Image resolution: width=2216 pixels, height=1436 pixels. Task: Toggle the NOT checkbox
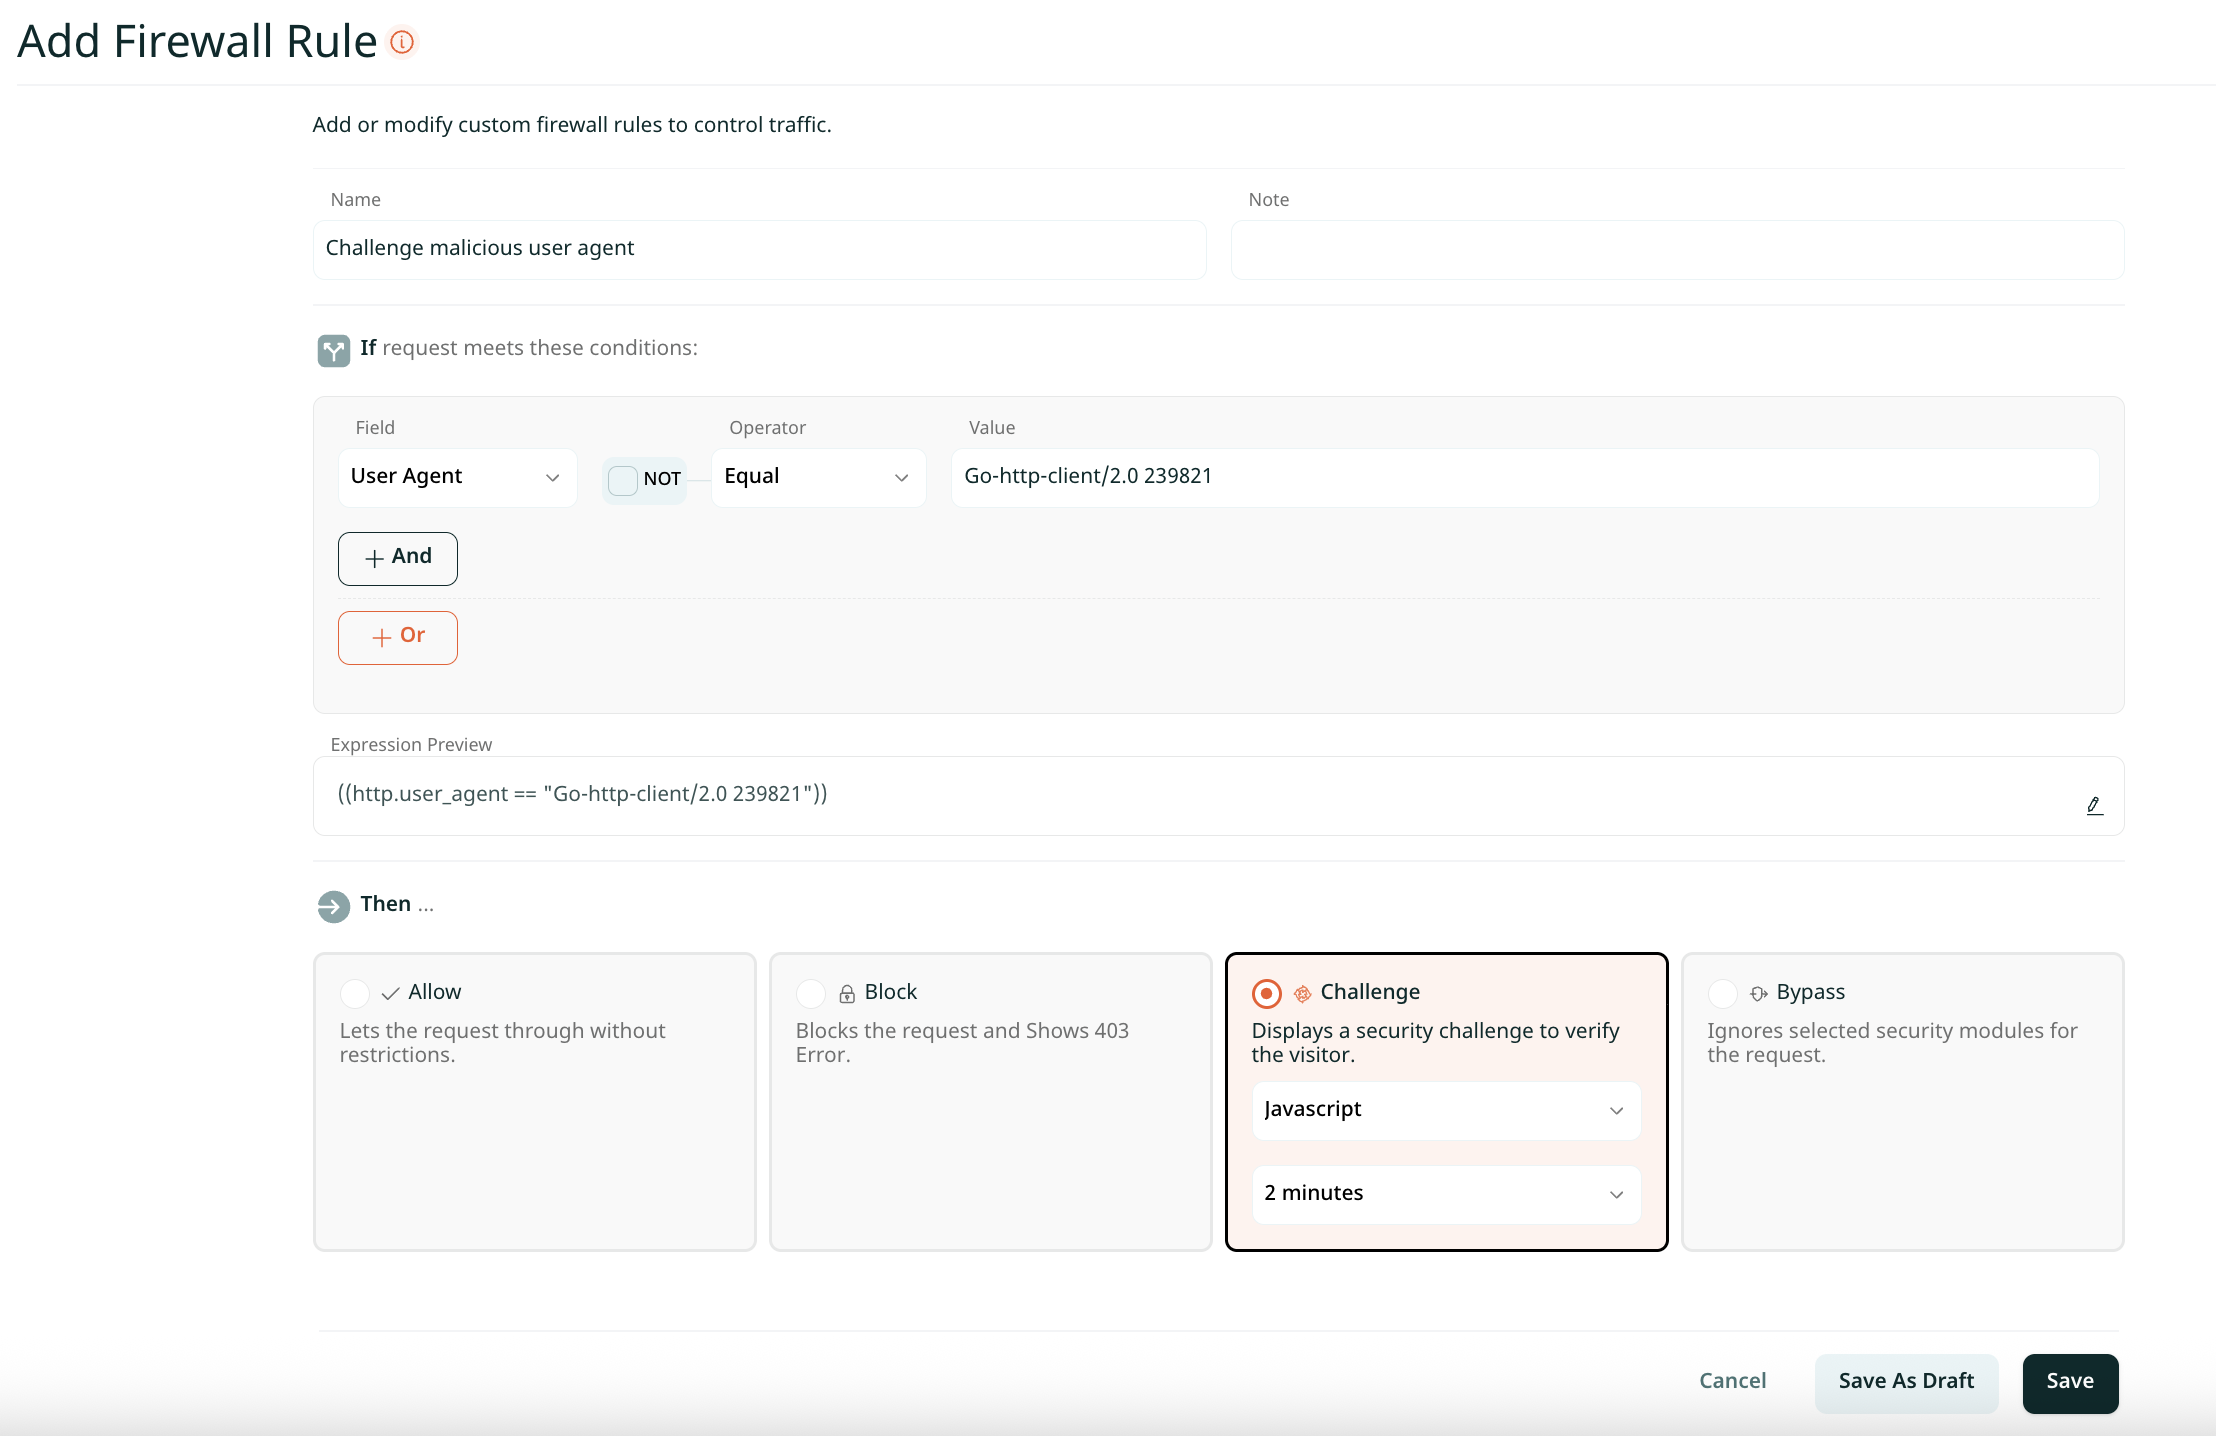pyautogui.click(x=623, y=480)
